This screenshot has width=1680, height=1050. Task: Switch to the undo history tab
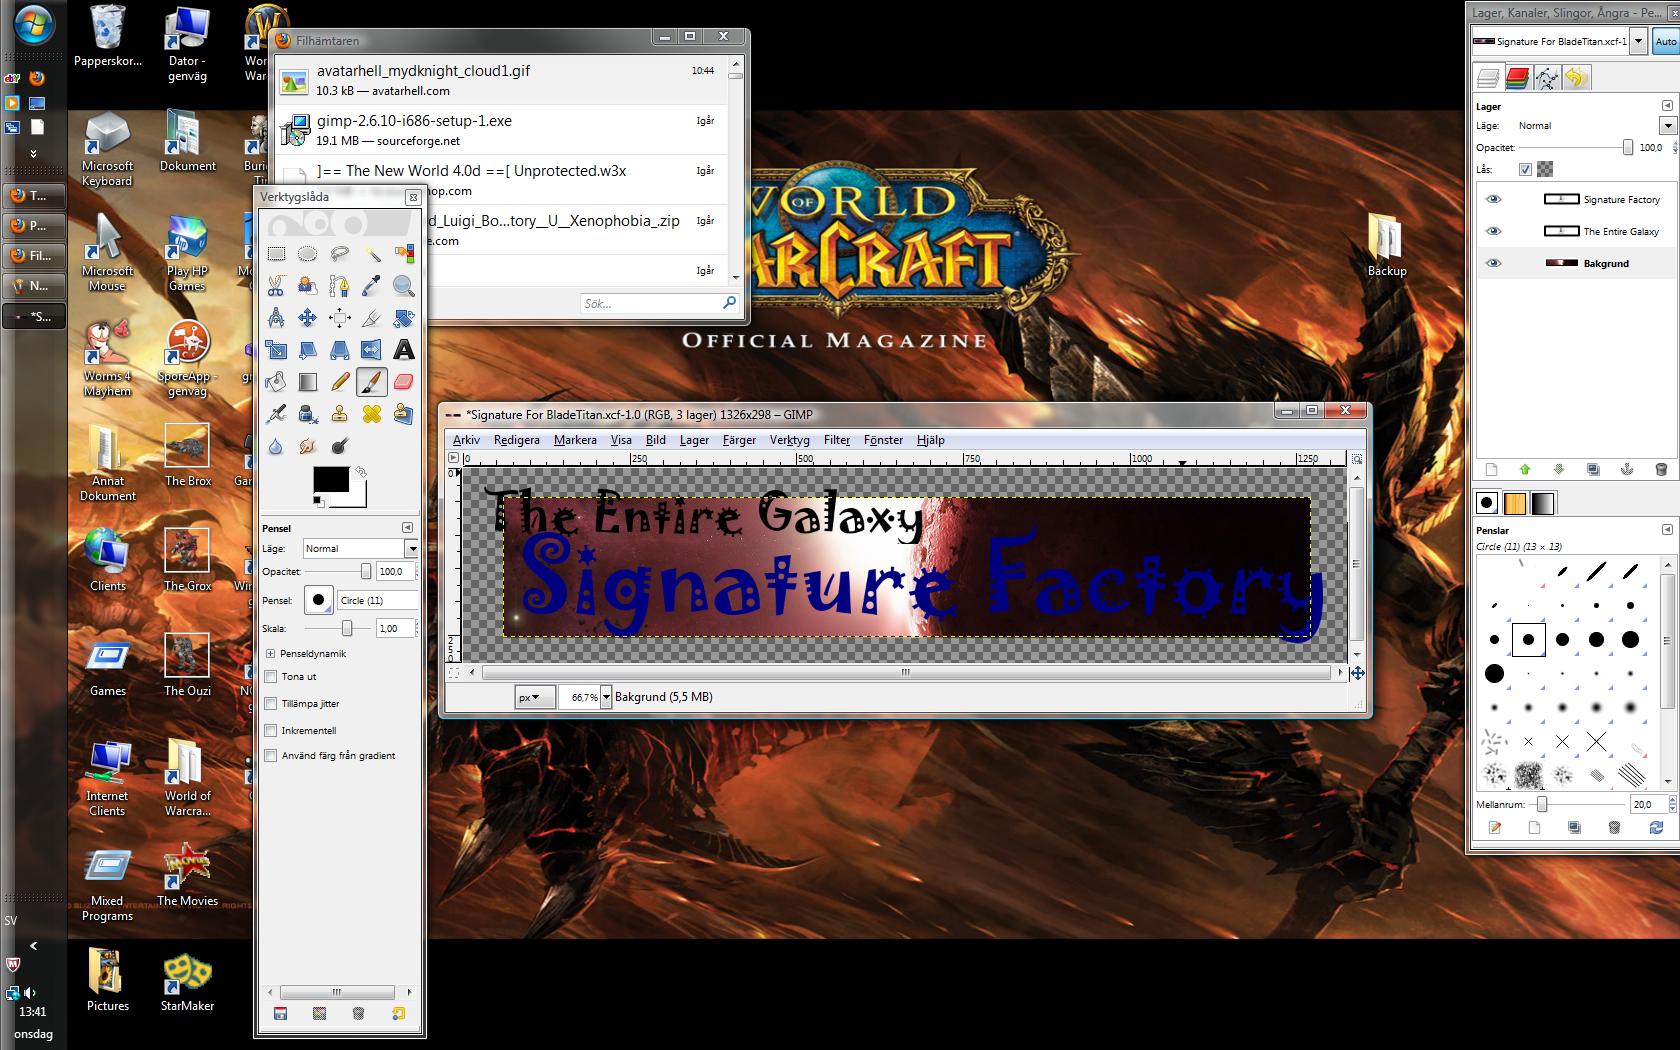pos(1576,78)
